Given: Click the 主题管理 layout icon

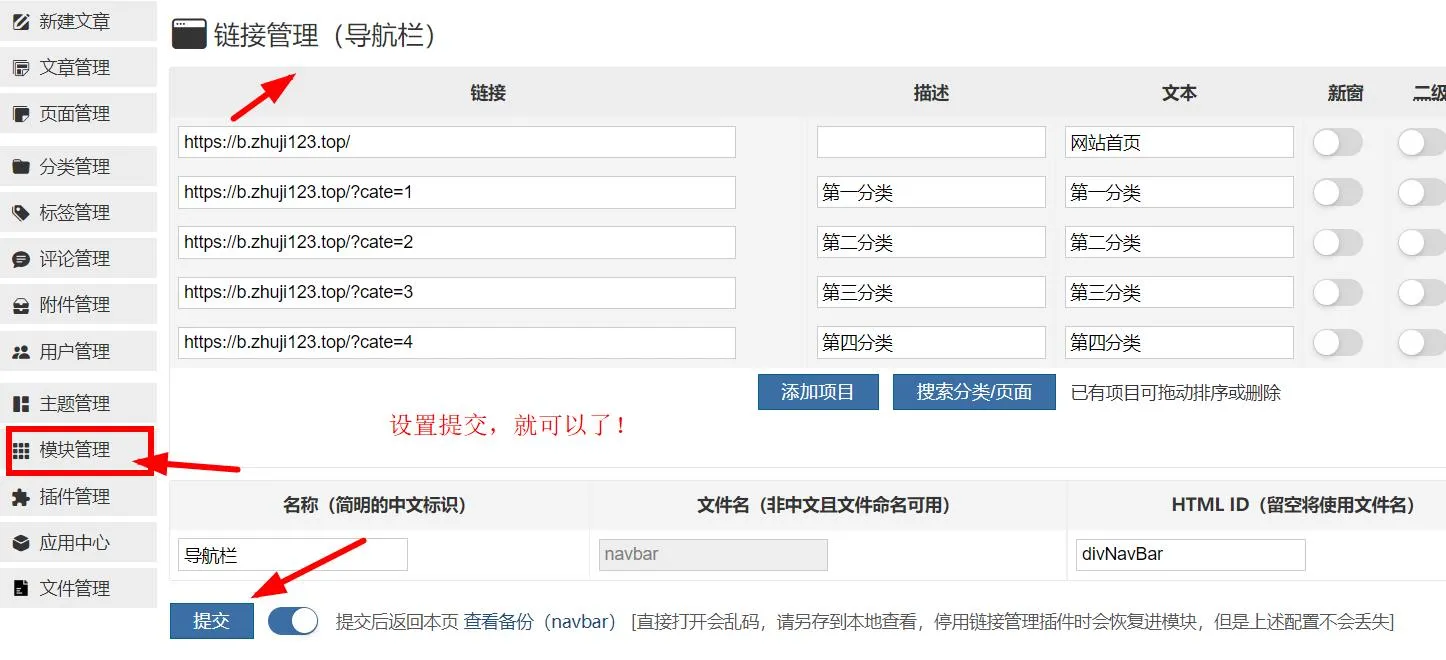Looking at the screenshot, I should point(21,404).
